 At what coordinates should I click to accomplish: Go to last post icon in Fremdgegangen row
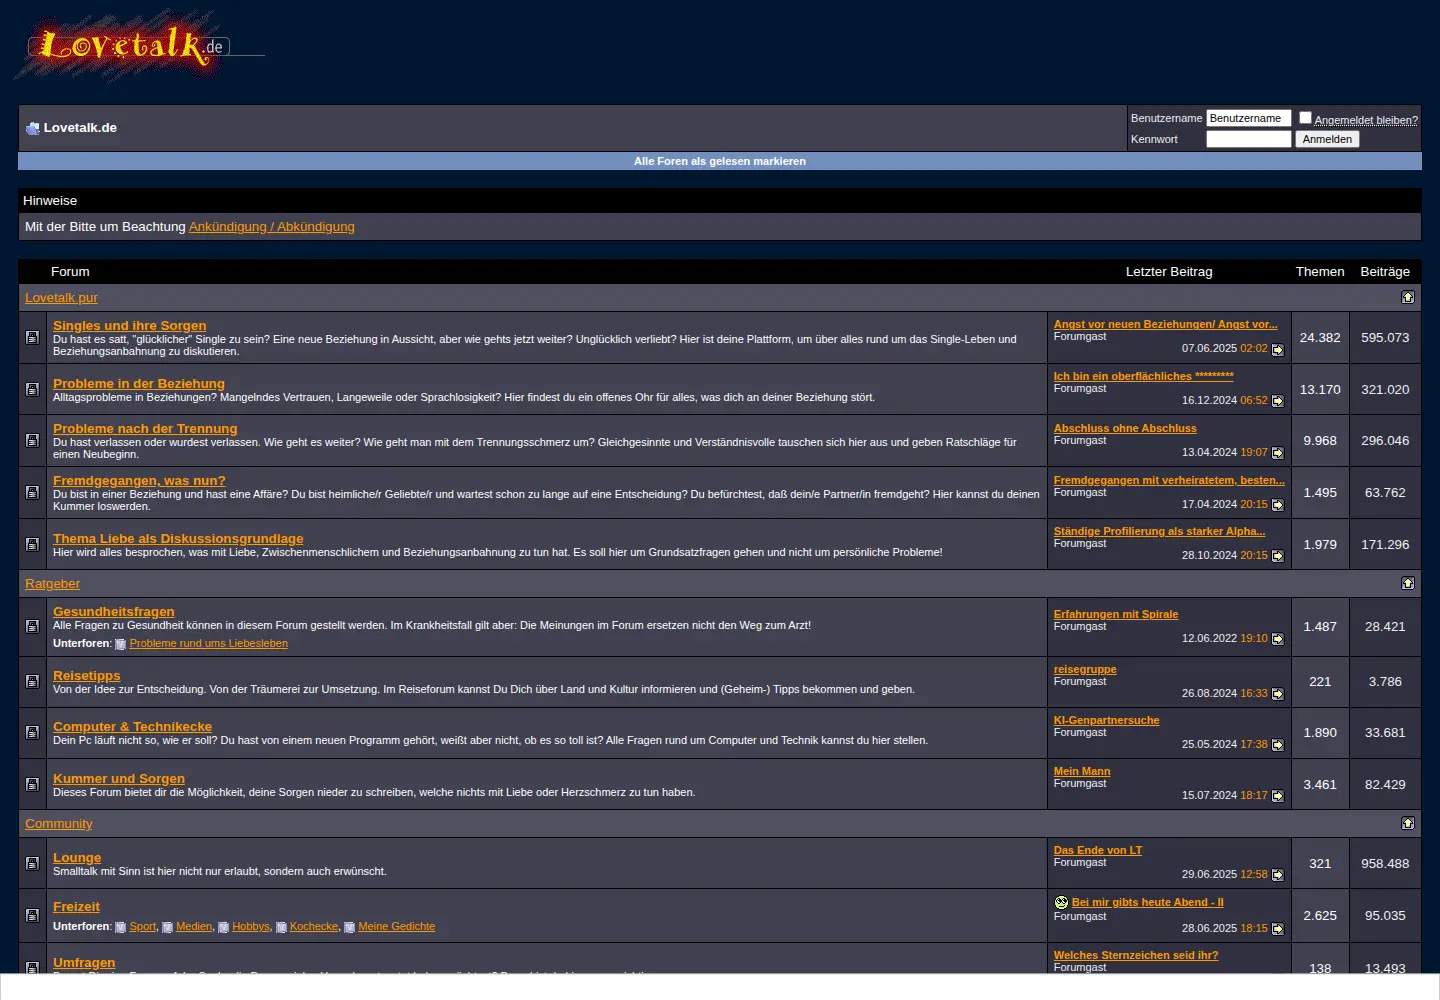pyautogui.click(x=1277, y=505)
